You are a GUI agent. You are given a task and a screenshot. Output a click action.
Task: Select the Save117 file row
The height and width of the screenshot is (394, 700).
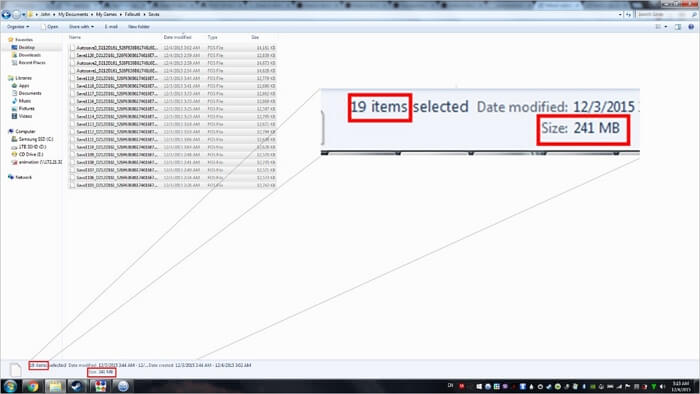point(172,94)
